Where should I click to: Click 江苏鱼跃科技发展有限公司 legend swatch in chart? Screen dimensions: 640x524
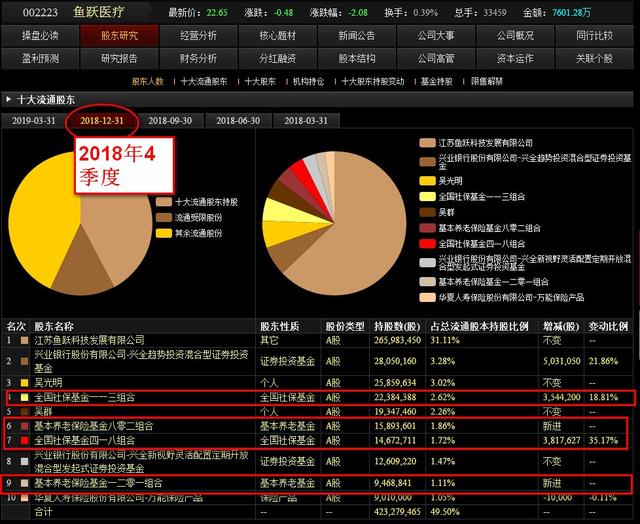click(x=427, y=143)
